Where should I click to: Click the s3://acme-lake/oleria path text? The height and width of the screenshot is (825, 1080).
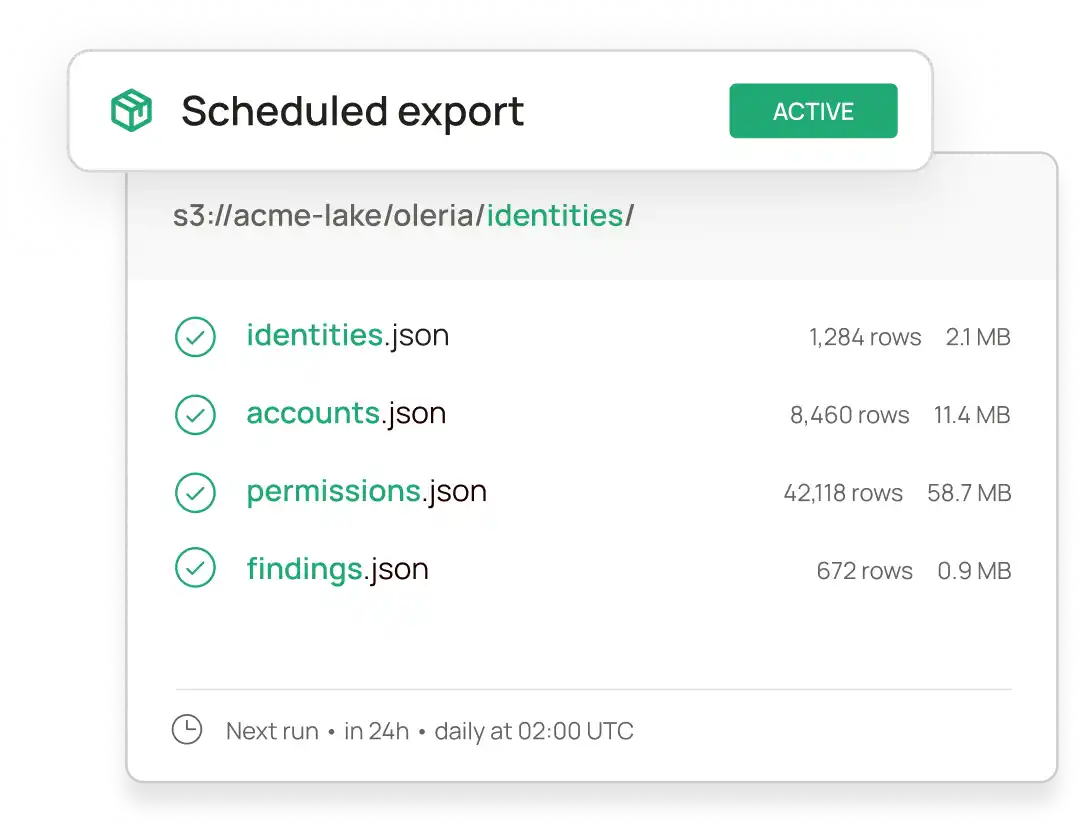328,216
